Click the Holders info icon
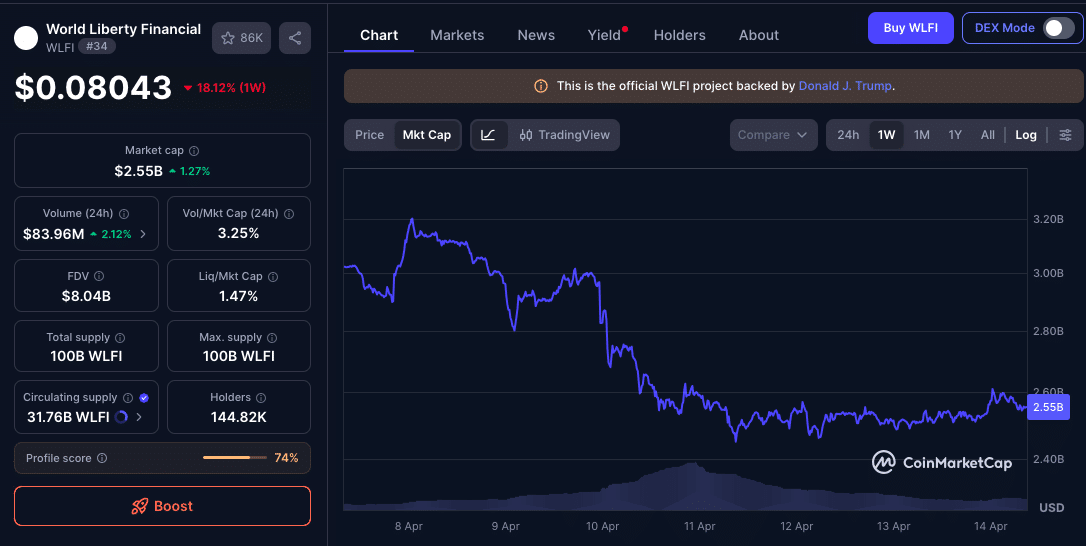 tap(260, 398)
